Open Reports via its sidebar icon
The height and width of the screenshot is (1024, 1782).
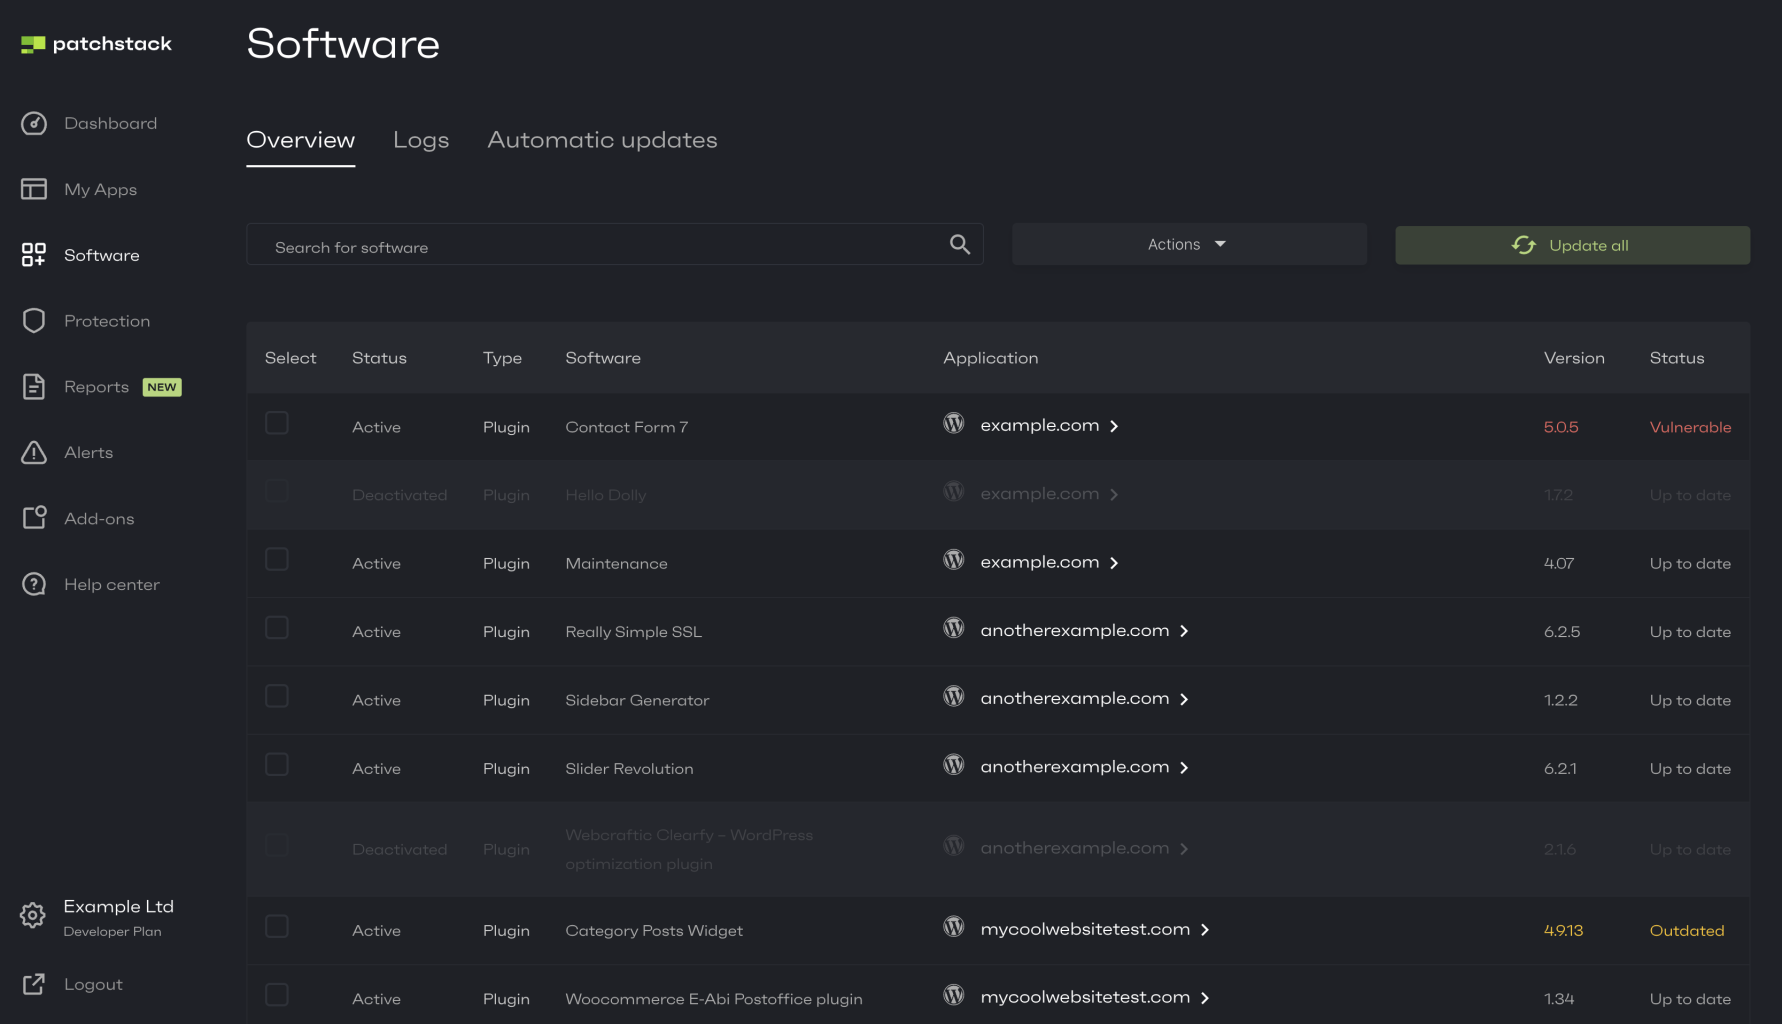[x=33, y=386]
